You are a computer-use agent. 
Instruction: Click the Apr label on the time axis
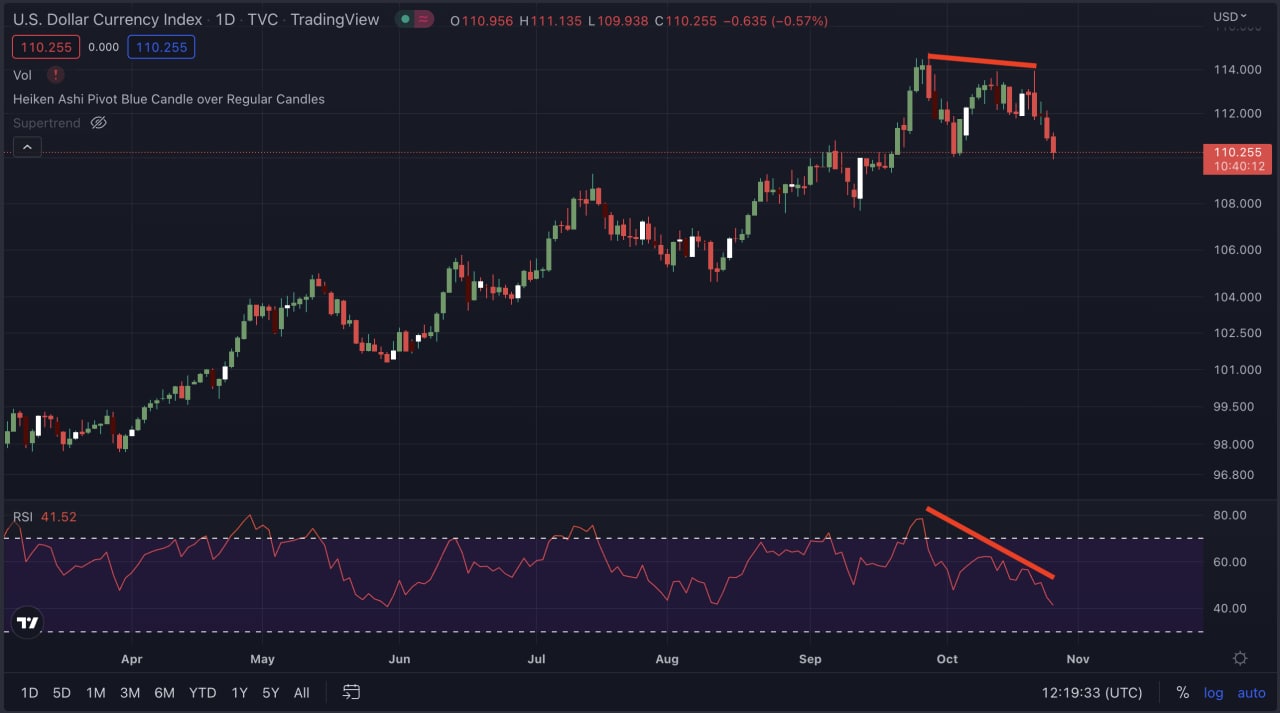131,659
